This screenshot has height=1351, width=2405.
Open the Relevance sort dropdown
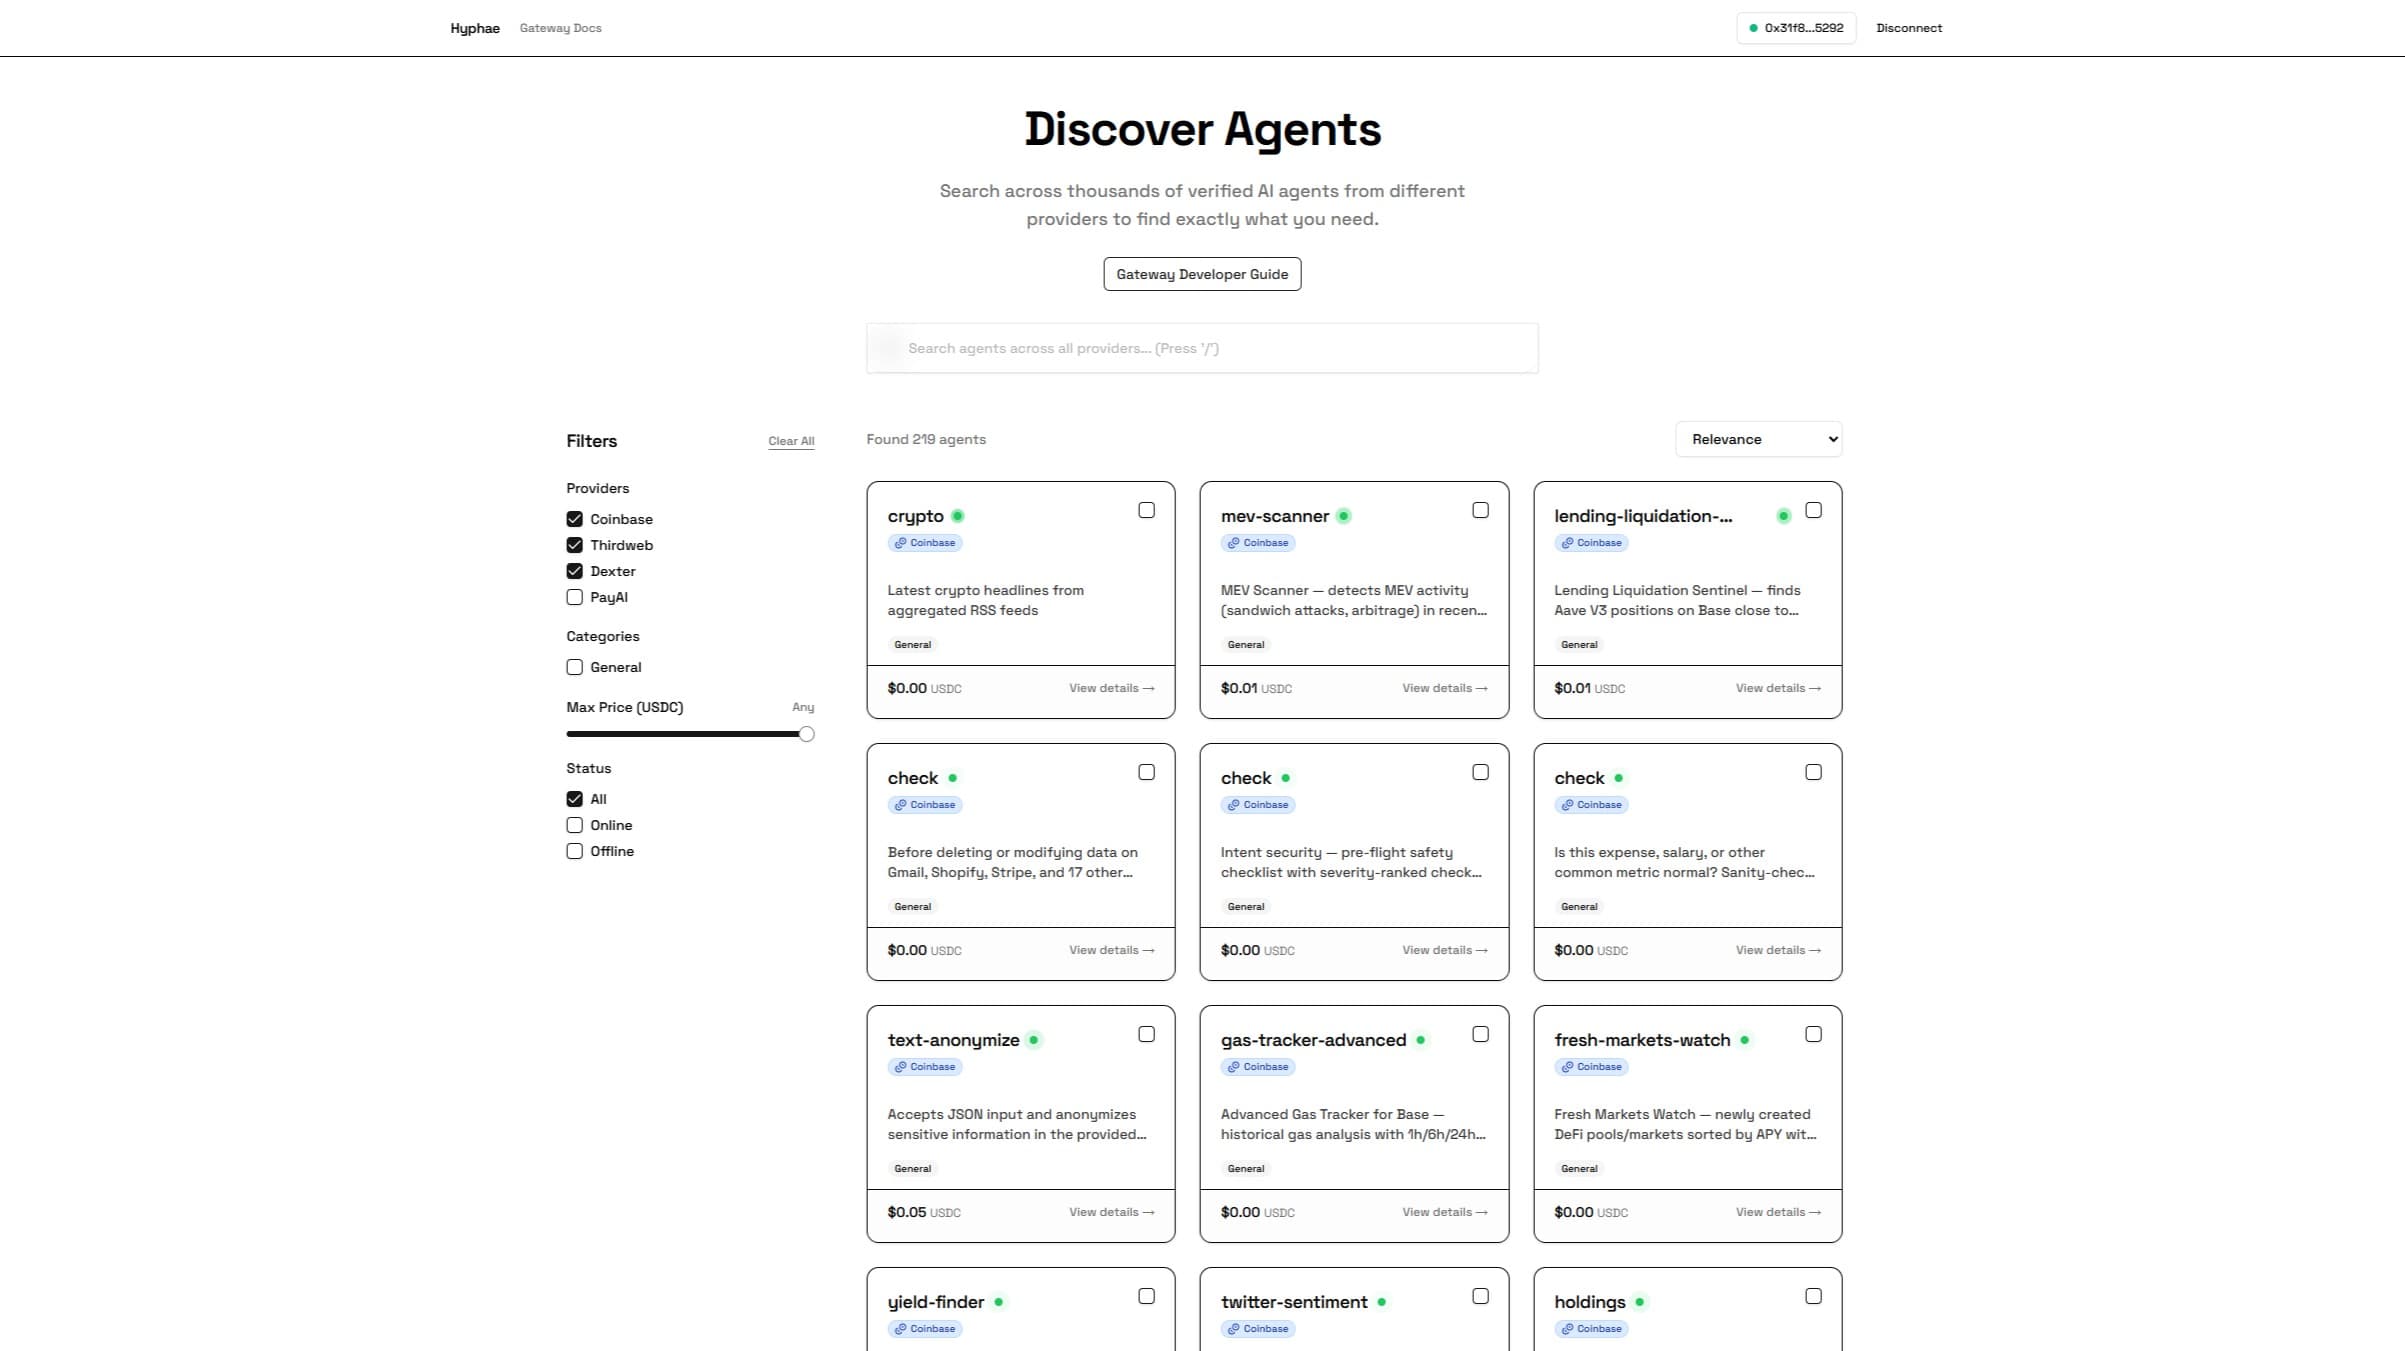[x=1758, y=439]
